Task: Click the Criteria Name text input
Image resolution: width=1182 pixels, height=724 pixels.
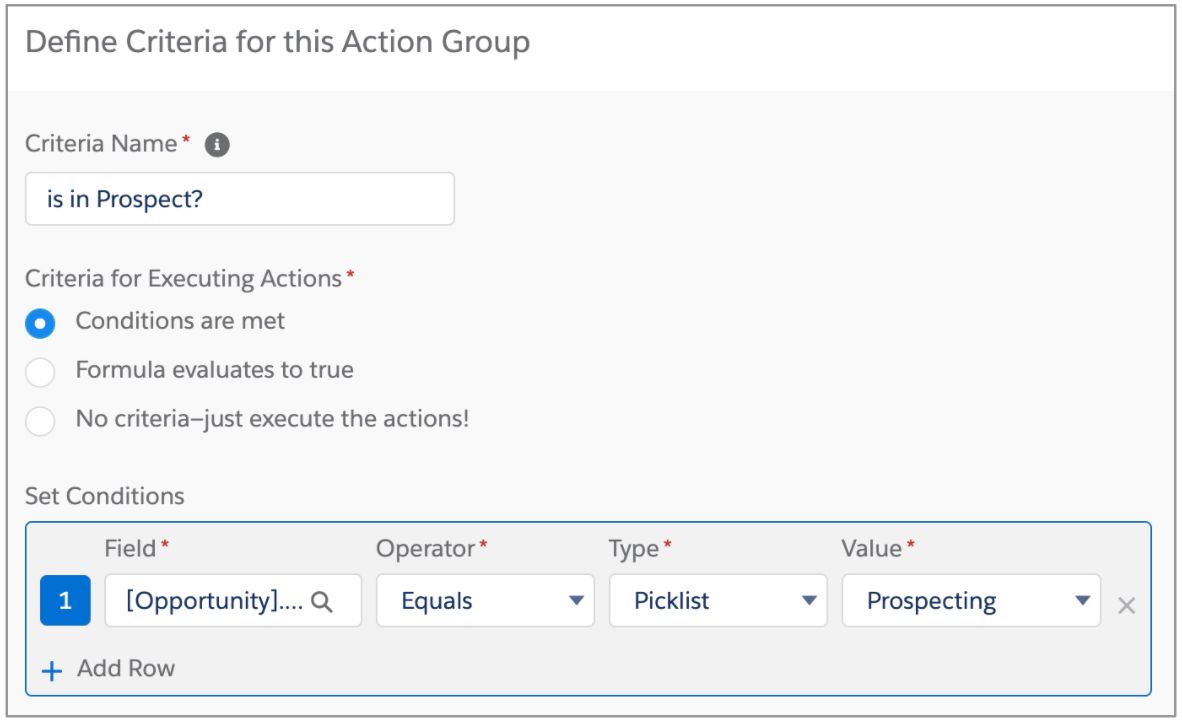Action: 239,199
